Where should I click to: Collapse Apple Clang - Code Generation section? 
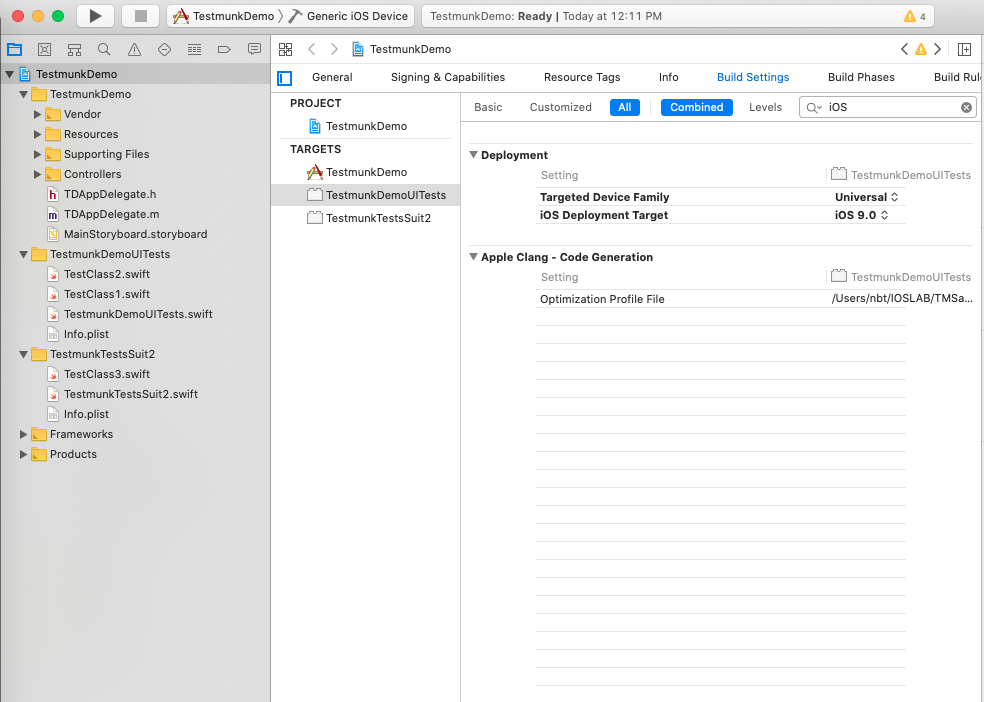pyautogui.click(x=474, y=257)
